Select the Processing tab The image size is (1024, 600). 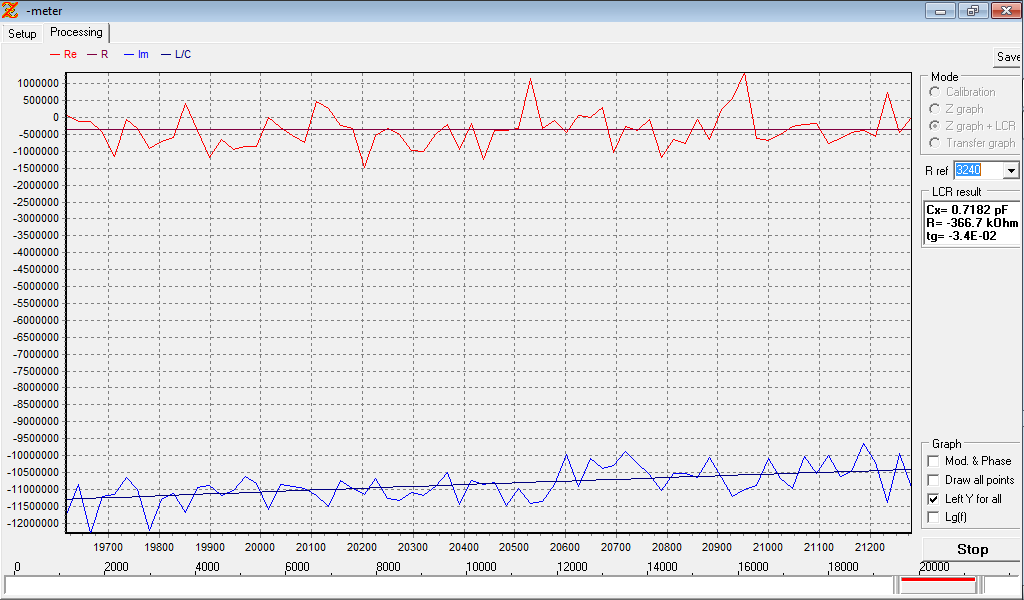tap(76, 32)
